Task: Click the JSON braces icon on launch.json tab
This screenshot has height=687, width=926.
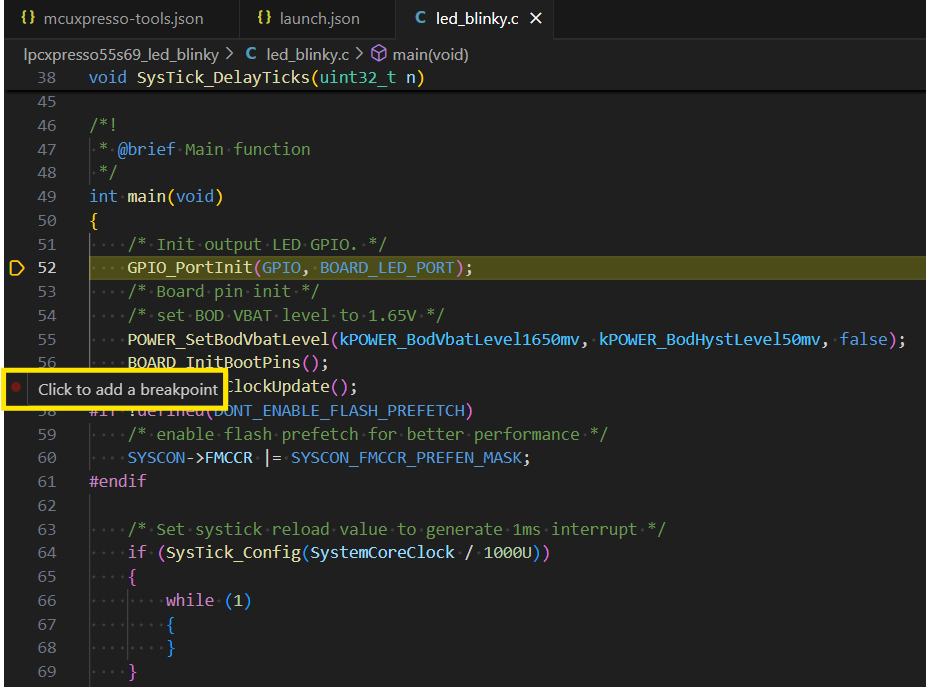Action: coord(264,17)
